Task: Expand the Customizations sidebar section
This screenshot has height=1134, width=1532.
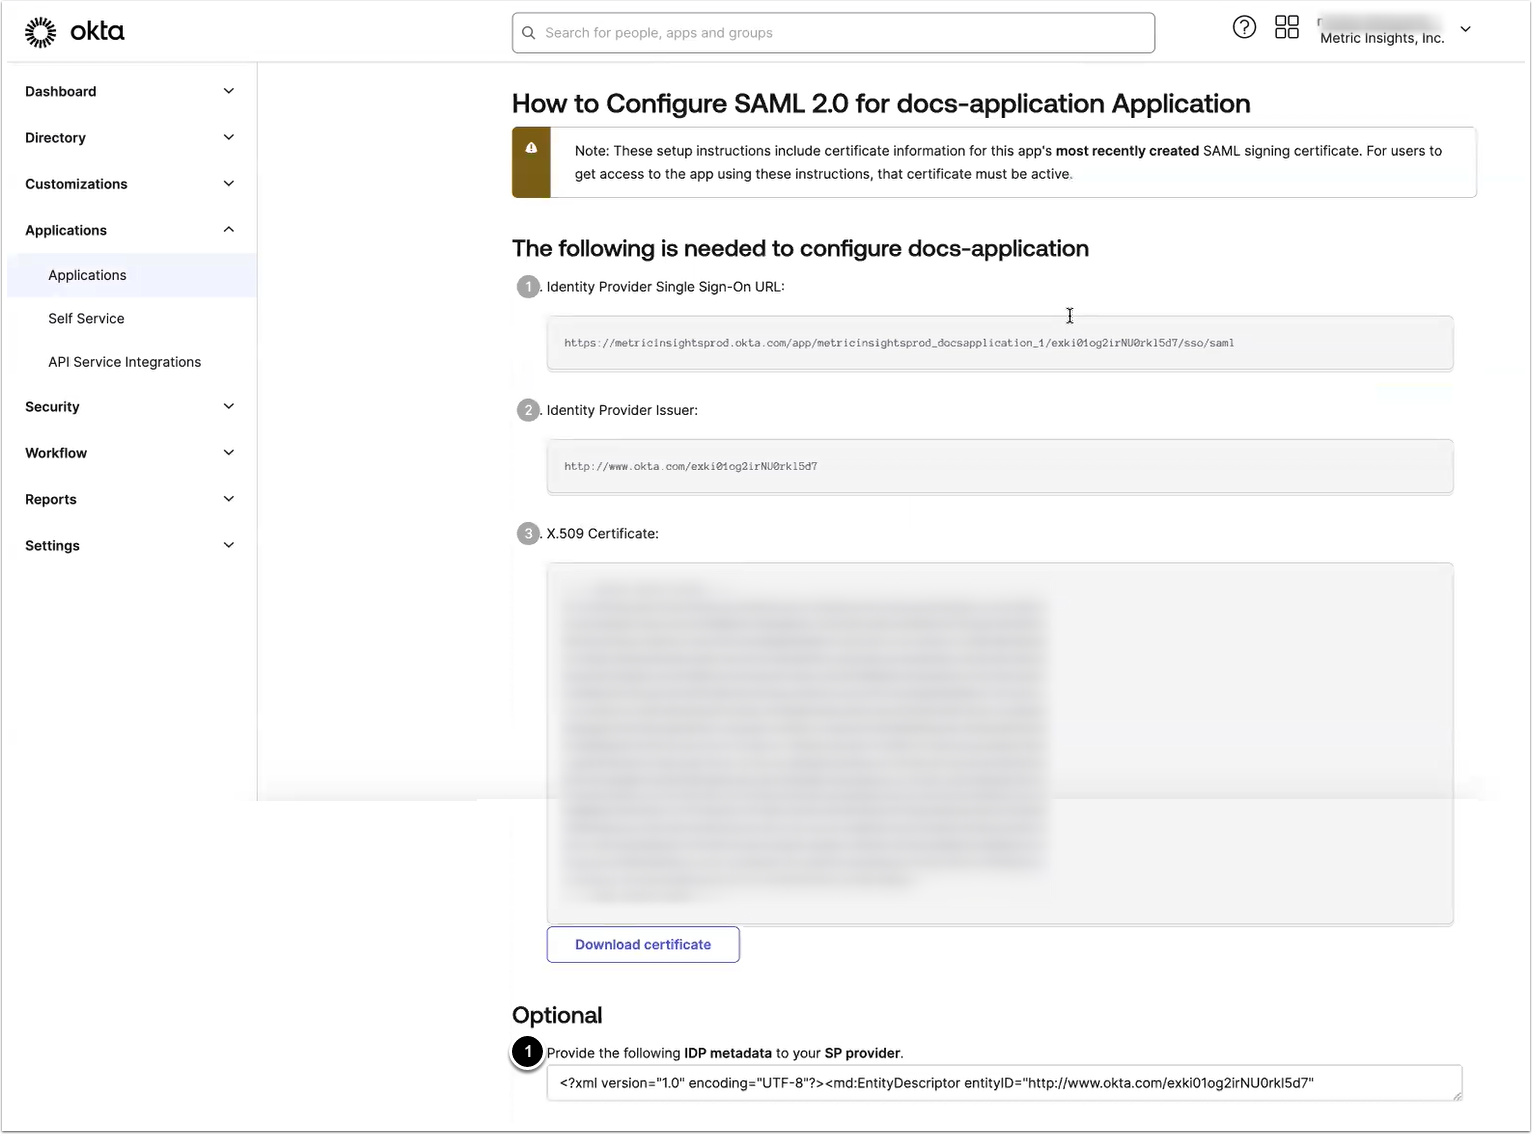Action: pyautogui.click(x=229, y=184)
